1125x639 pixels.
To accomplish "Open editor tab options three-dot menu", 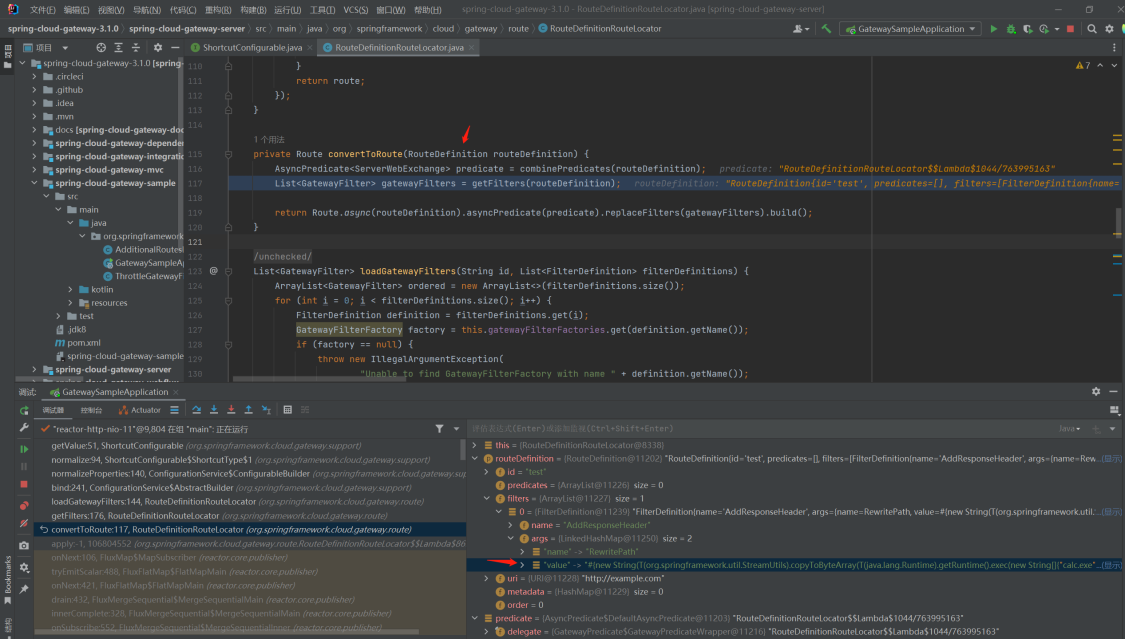I will (1114, 47).
